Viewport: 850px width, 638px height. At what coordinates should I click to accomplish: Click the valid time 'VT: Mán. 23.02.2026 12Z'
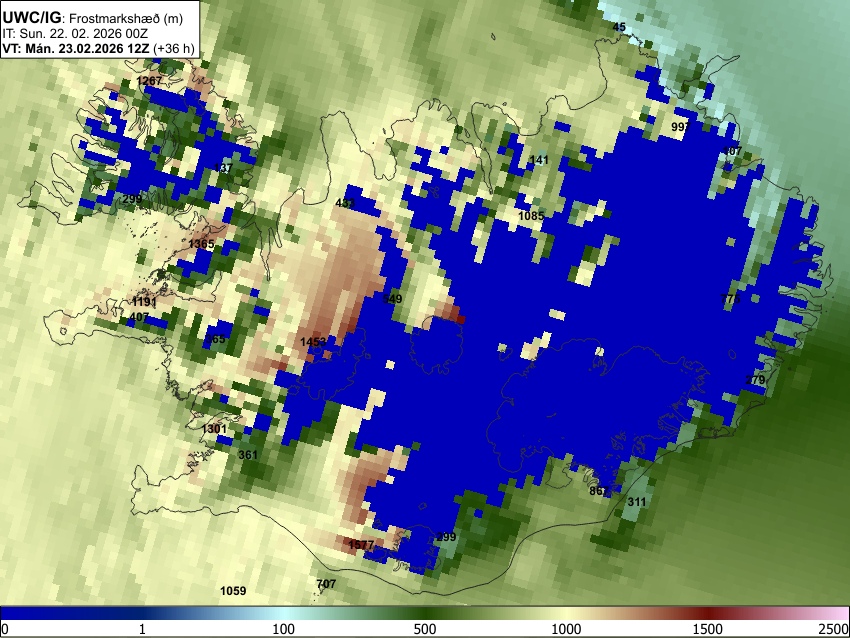pyautogui.click(x=76, y=48)
